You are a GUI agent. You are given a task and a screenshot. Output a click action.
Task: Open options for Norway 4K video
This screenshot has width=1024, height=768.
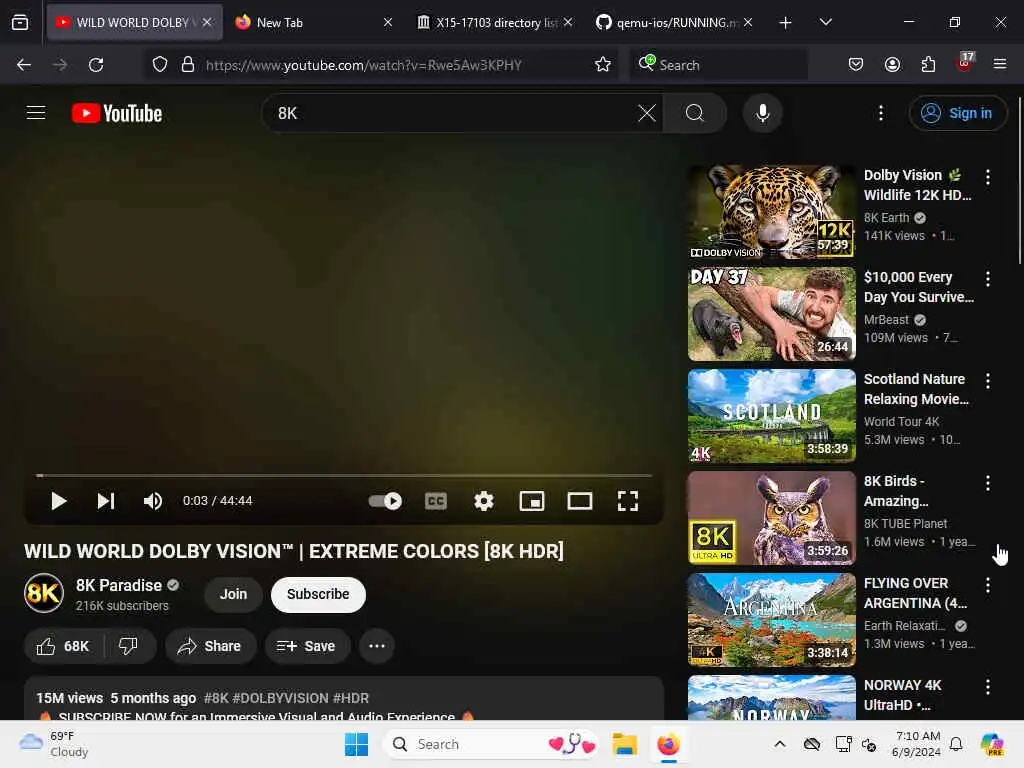[987, 687]
